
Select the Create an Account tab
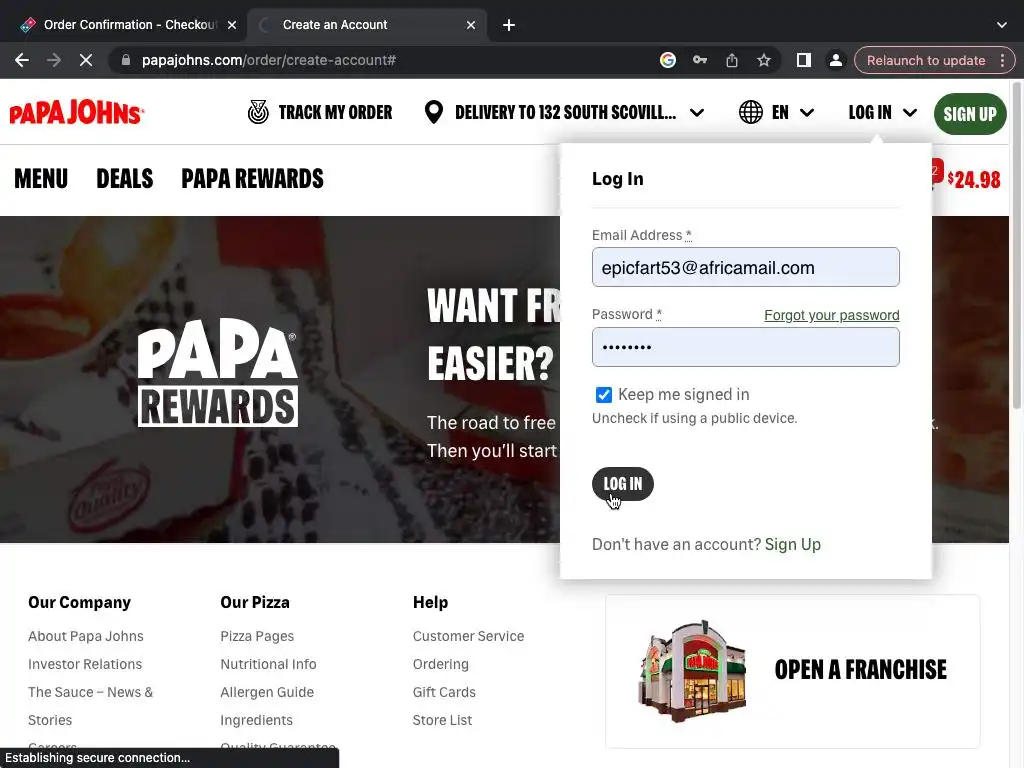click(366, 25)
